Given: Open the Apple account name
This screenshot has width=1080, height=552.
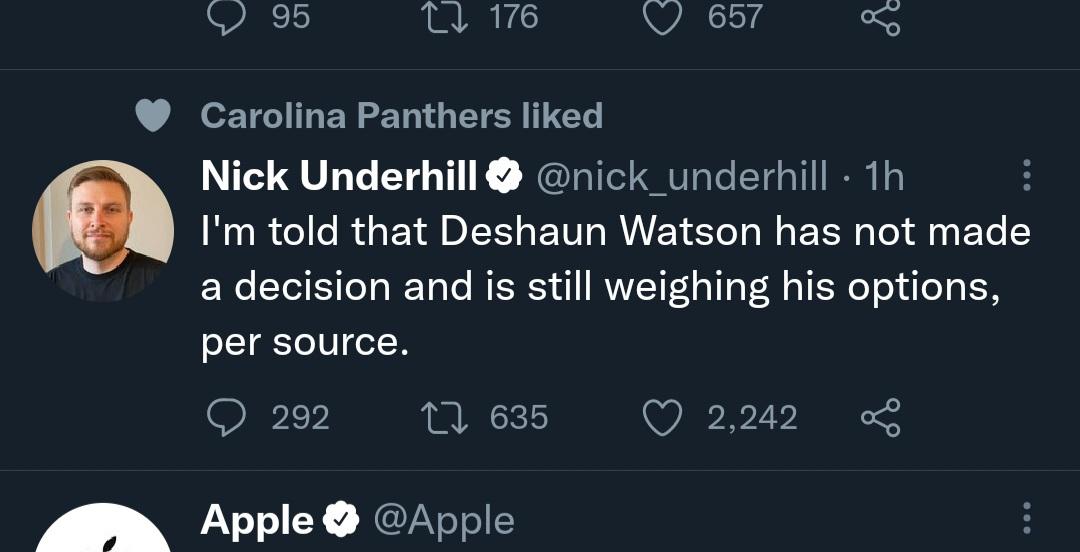Looking at the screenshot, I should pos(257,520).
